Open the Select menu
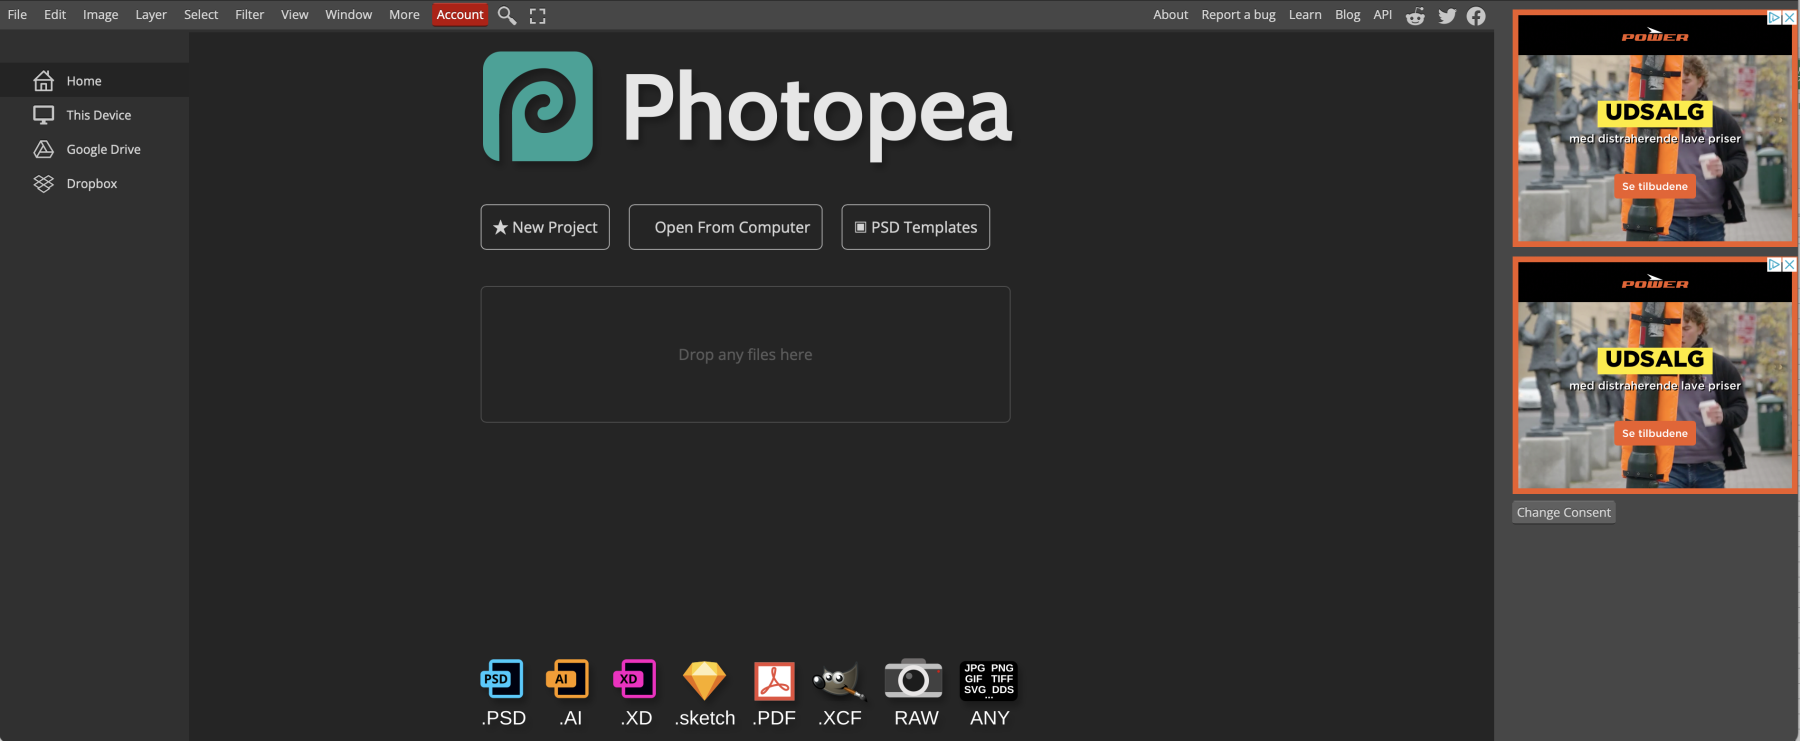The width and height of the screenshot is (1800, 741). click(201, 15)
